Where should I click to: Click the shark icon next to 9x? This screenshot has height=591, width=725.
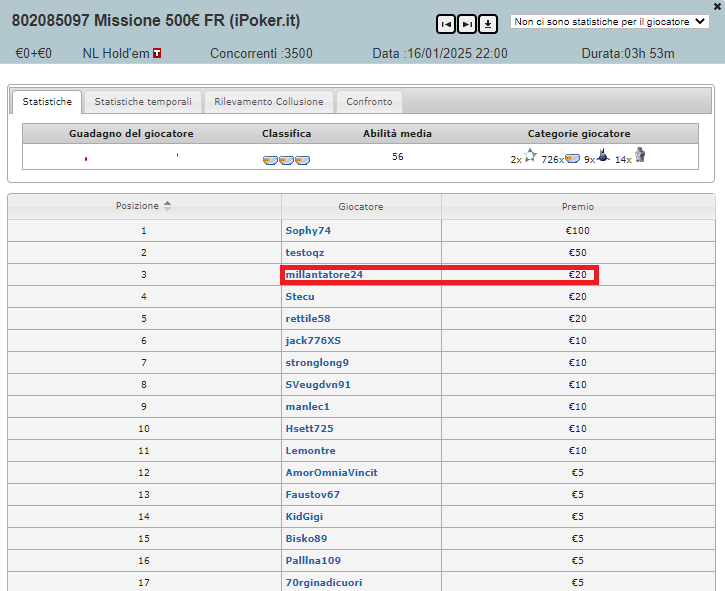click(x=603, y=155)
